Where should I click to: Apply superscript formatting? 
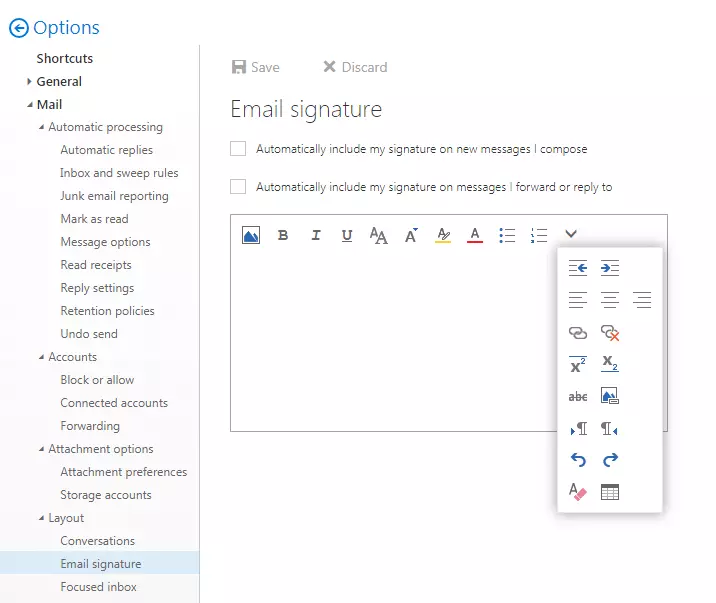point(578,364)
